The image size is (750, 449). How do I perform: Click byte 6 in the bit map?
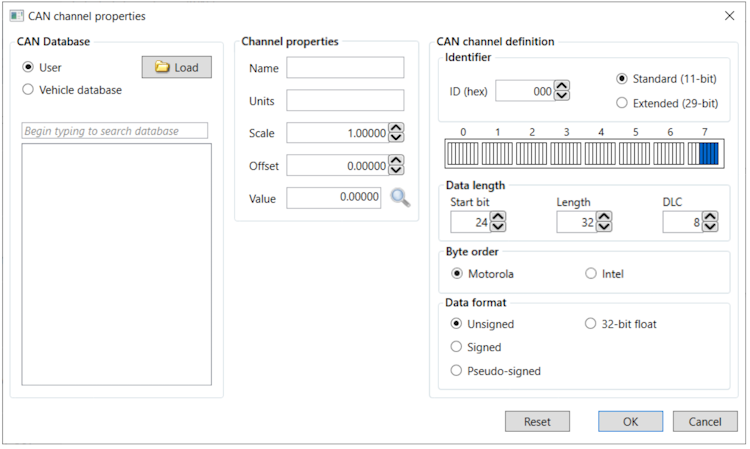pyautogui.click(x=669, y=153)
